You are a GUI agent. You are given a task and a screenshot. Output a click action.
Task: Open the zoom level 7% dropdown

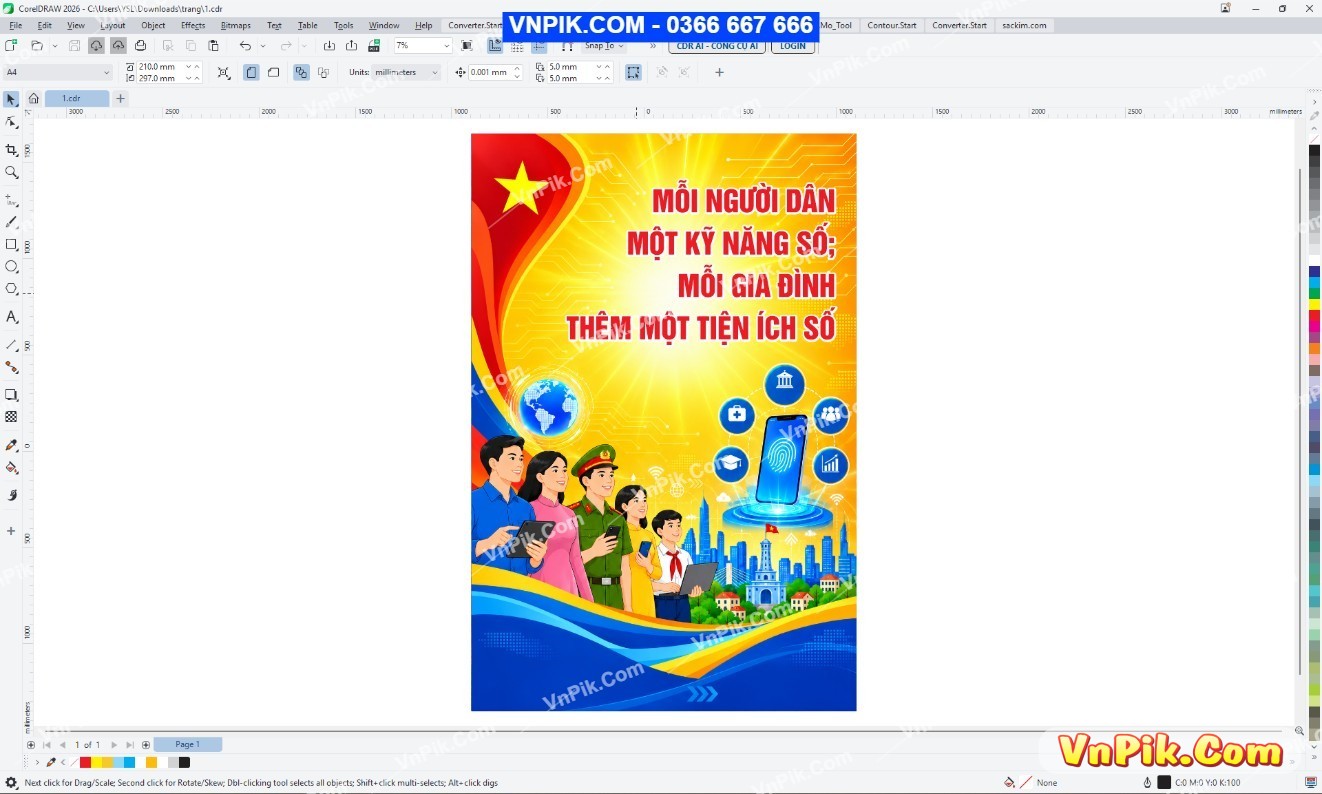coord(446,46)
